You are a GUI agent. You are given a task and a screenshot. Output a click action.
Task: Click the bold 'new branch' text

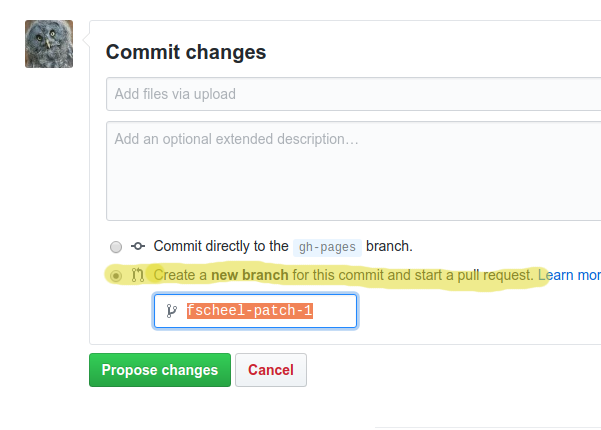(250, 275)
